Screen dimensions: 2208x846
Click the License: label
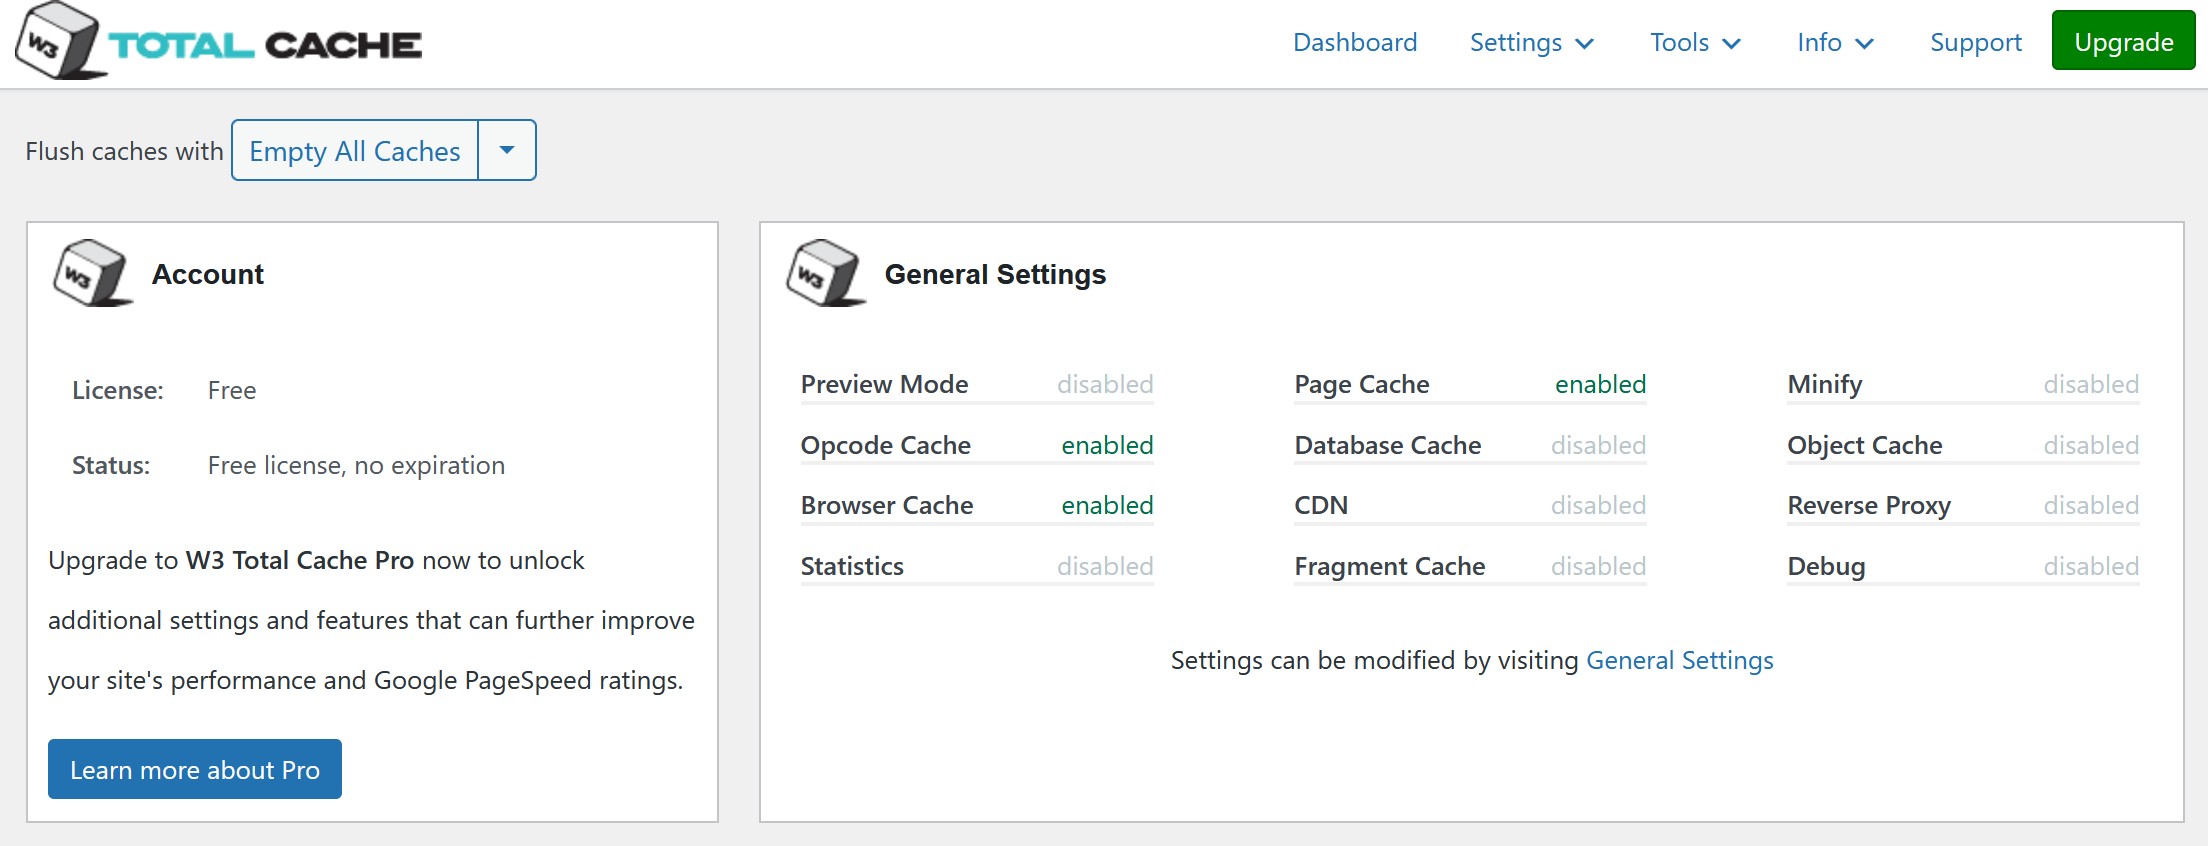tap(118, 390)
